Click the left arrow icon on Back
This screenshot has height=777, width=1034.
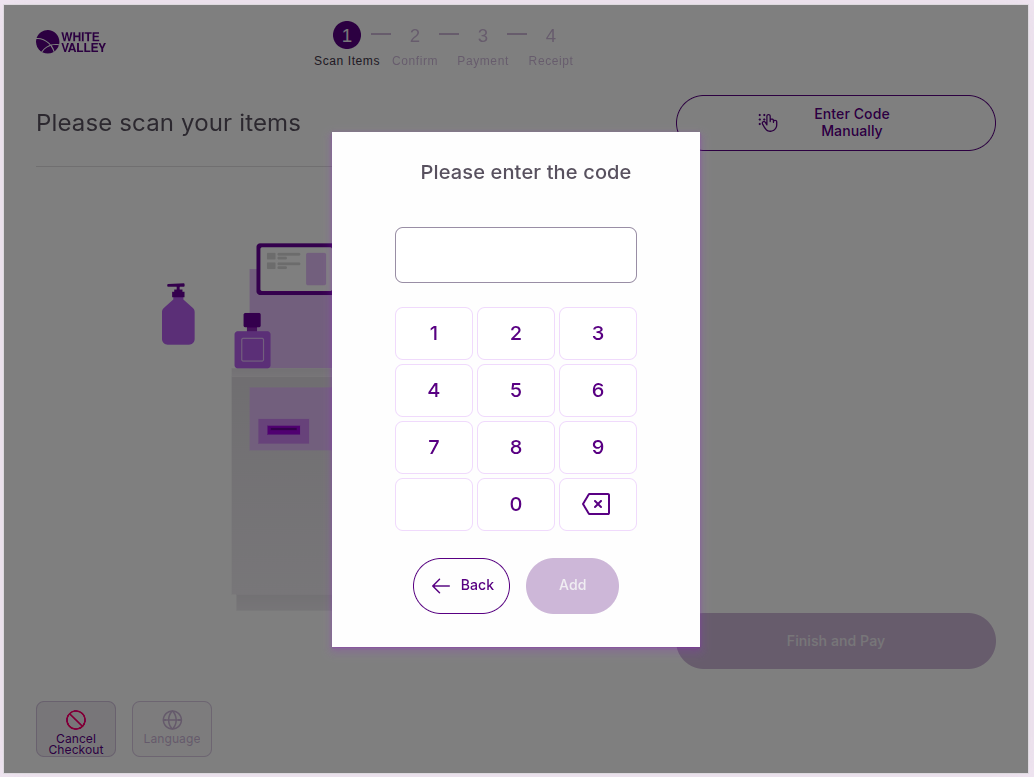pyautogui.click(x=441, y=586)
